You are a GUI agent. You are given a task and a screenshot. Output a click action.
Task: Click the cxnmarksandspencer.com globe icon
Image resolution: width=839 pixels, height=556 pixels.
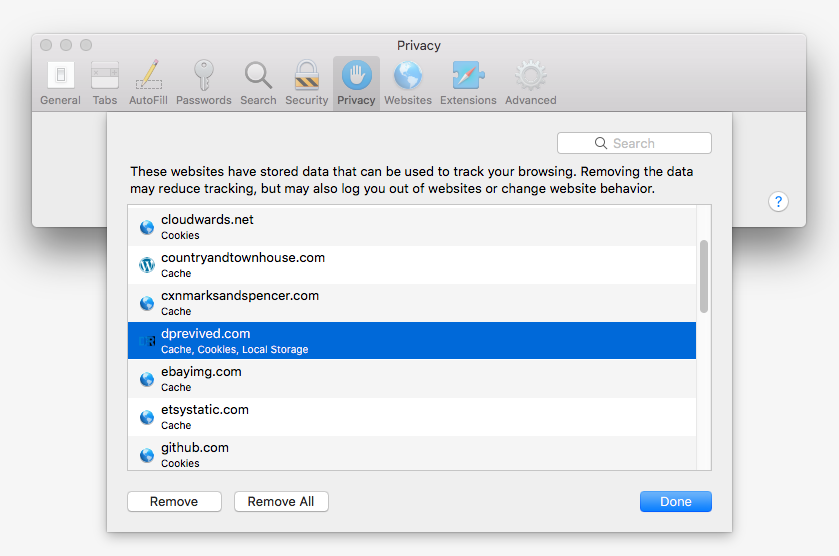click(147, 303)
